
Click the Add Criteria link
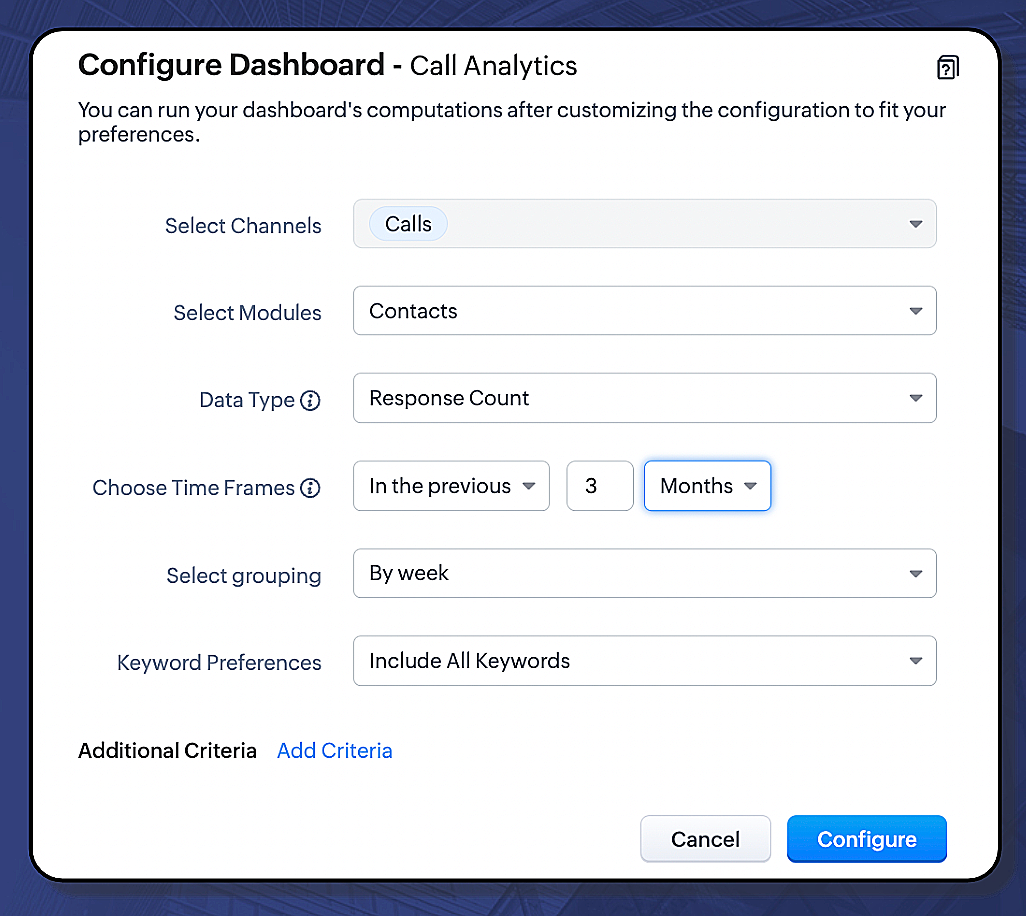(x=334, y=751)
